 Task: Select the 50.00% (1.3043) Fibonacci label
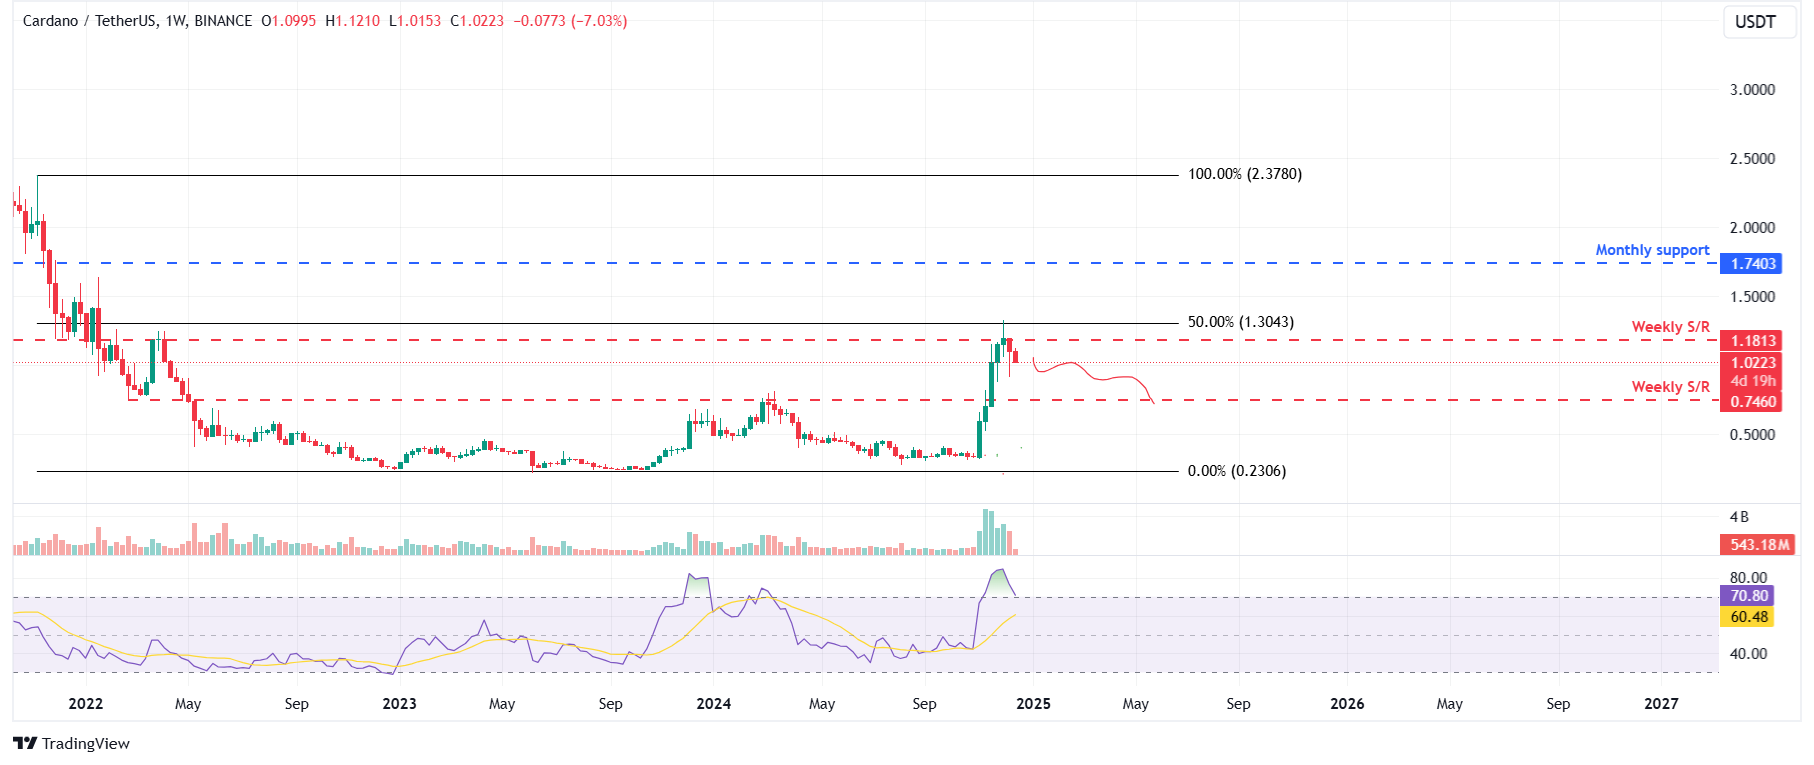click(1240, 322)
